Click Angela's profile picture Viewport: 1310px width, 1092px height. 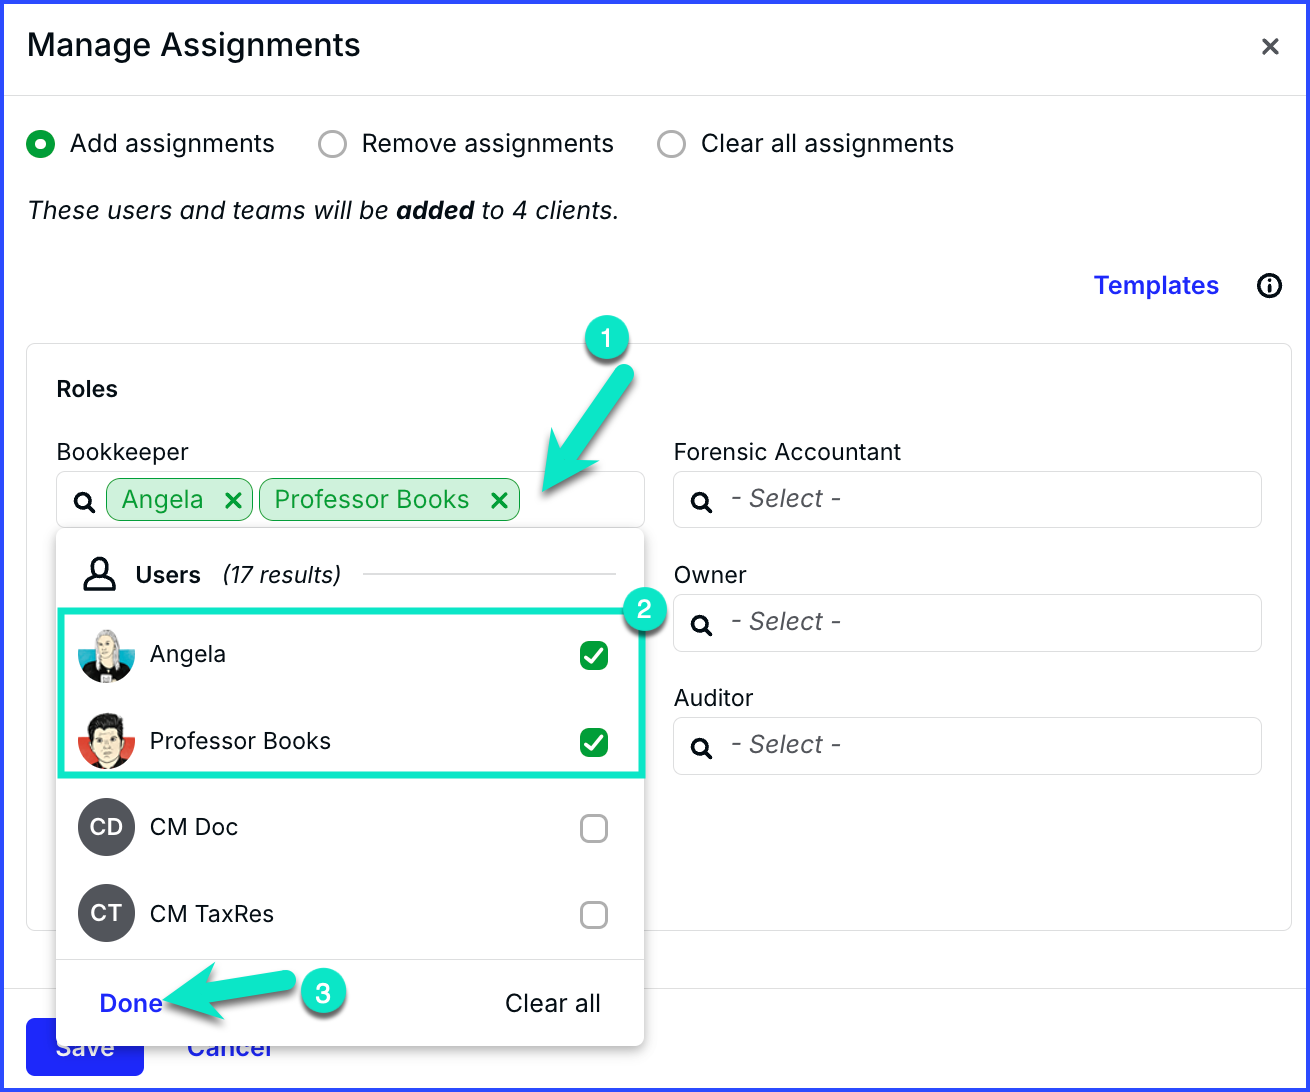pos(106,655)
